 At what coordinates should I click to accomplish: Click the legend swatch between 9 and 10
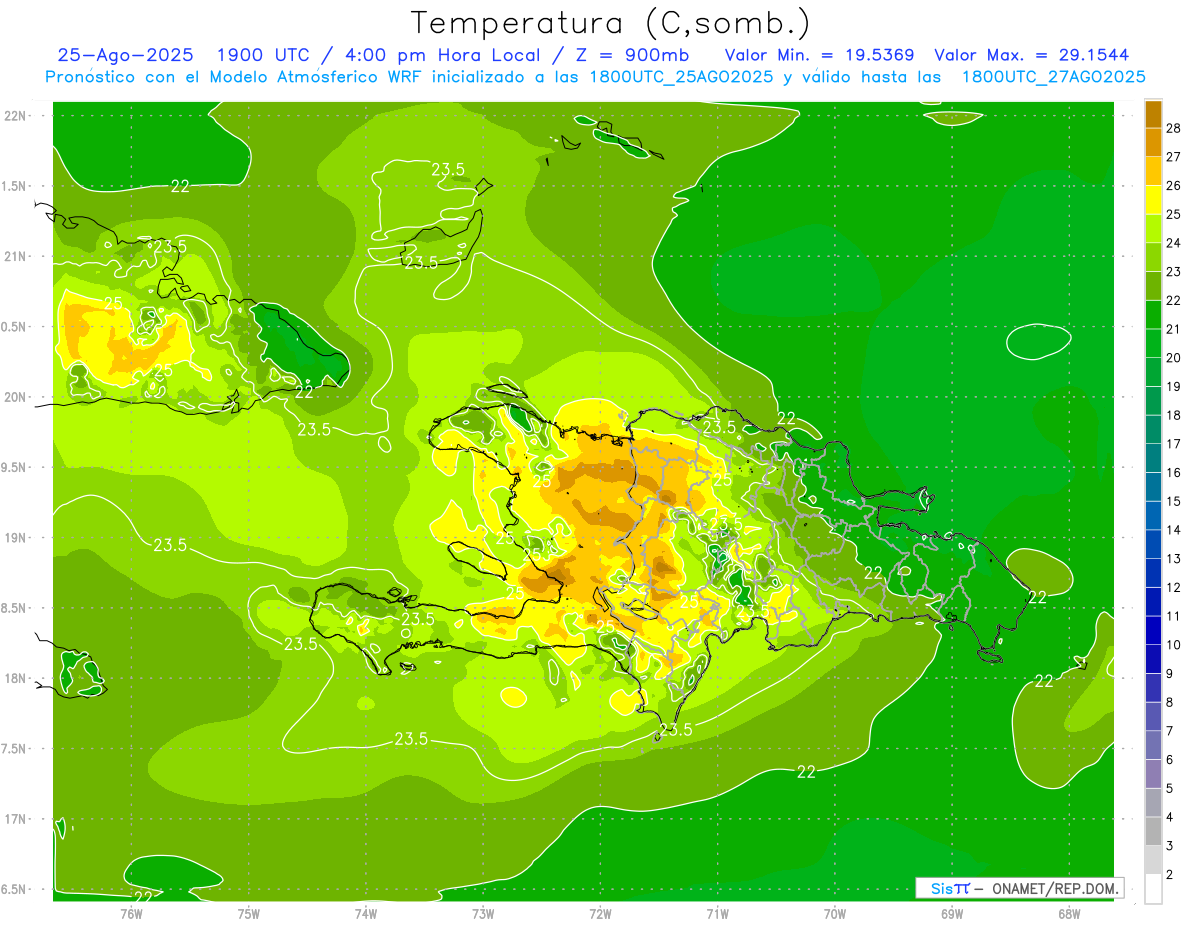(1154, 659)
